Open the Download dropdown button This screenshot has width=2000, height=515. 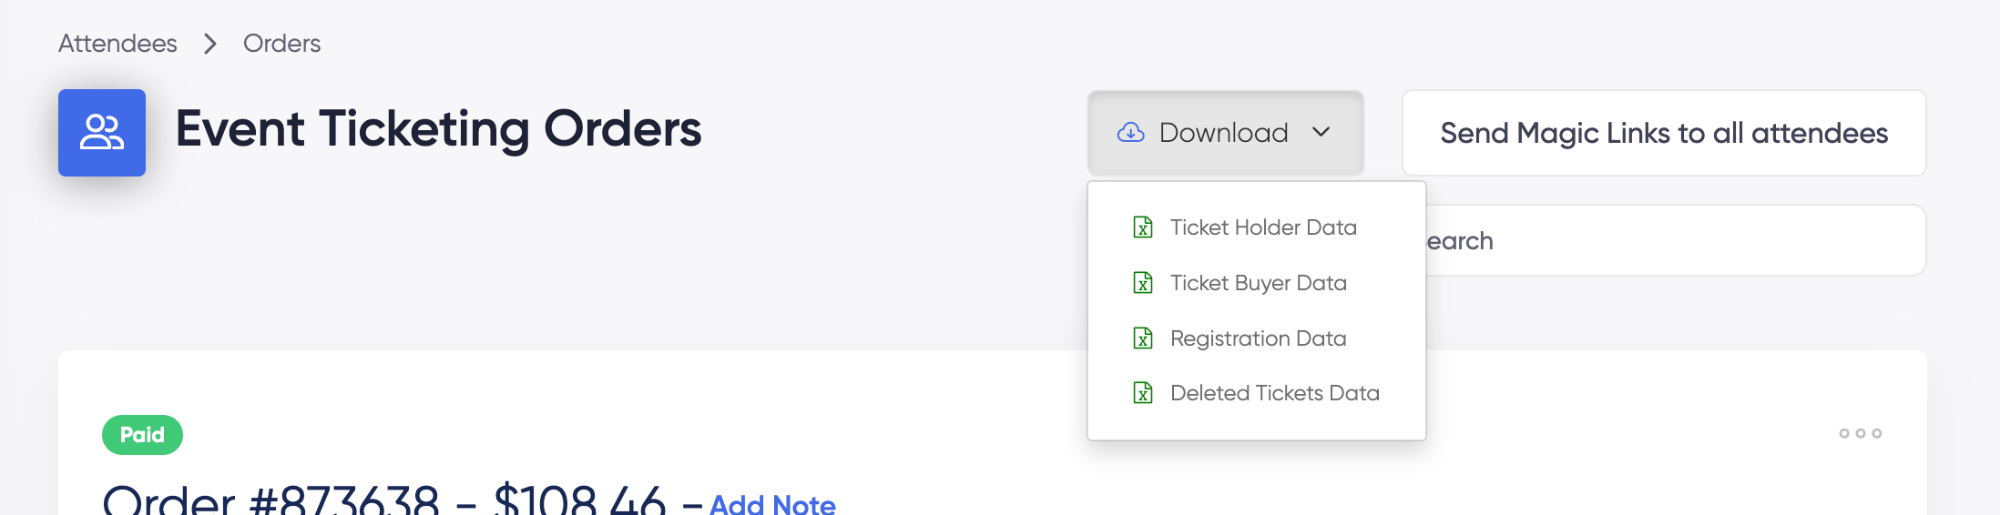pos(1226,133)
